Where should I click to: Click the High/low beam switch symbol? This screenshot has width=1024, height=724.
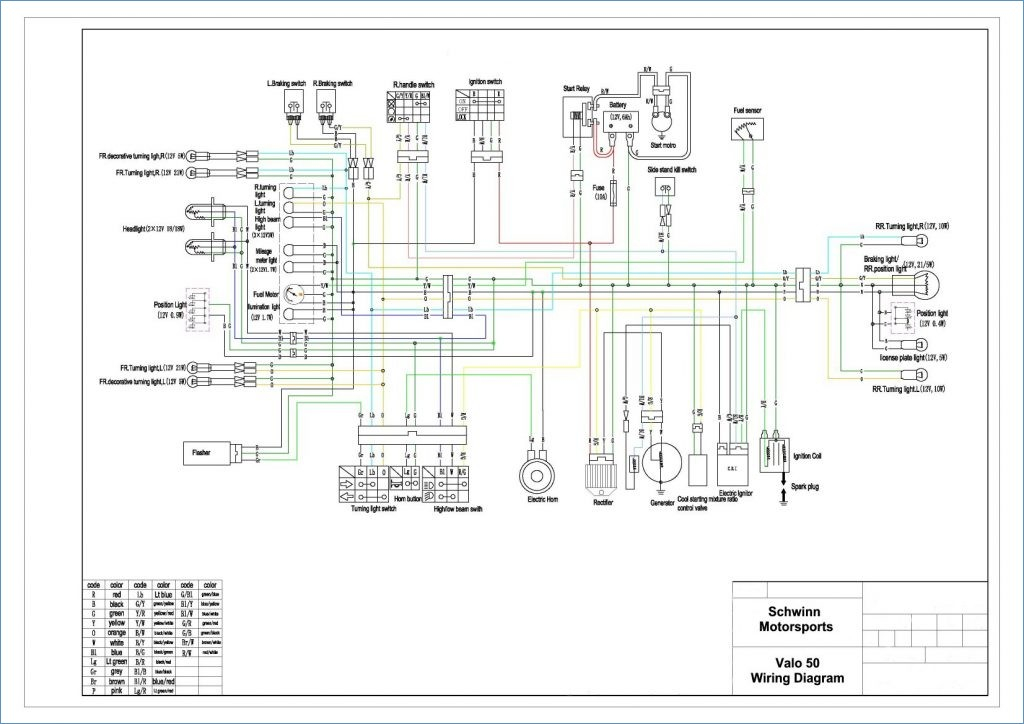point(445,484)
